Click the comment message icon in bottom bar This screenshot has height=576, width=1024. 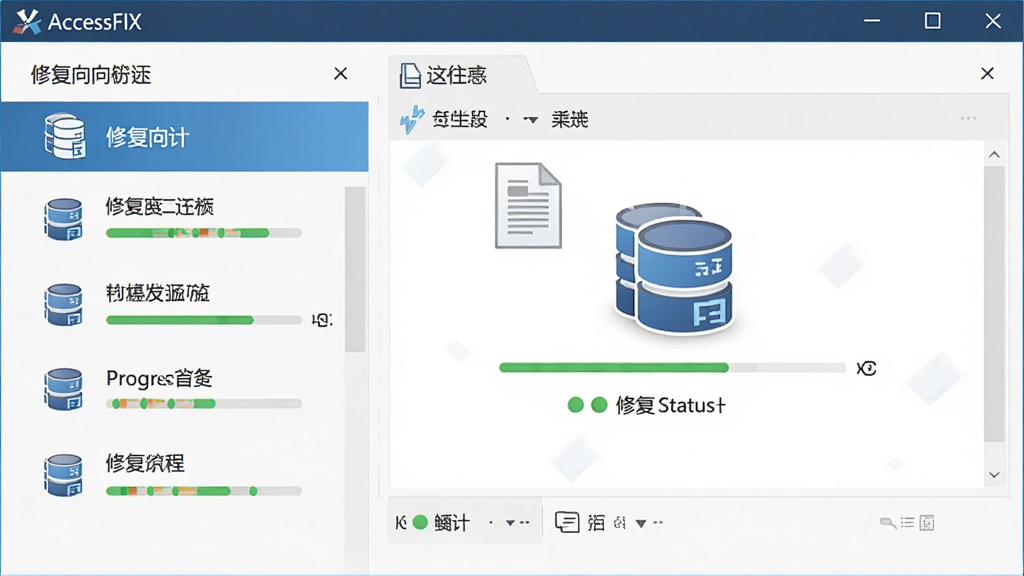(x=567, y=522)
